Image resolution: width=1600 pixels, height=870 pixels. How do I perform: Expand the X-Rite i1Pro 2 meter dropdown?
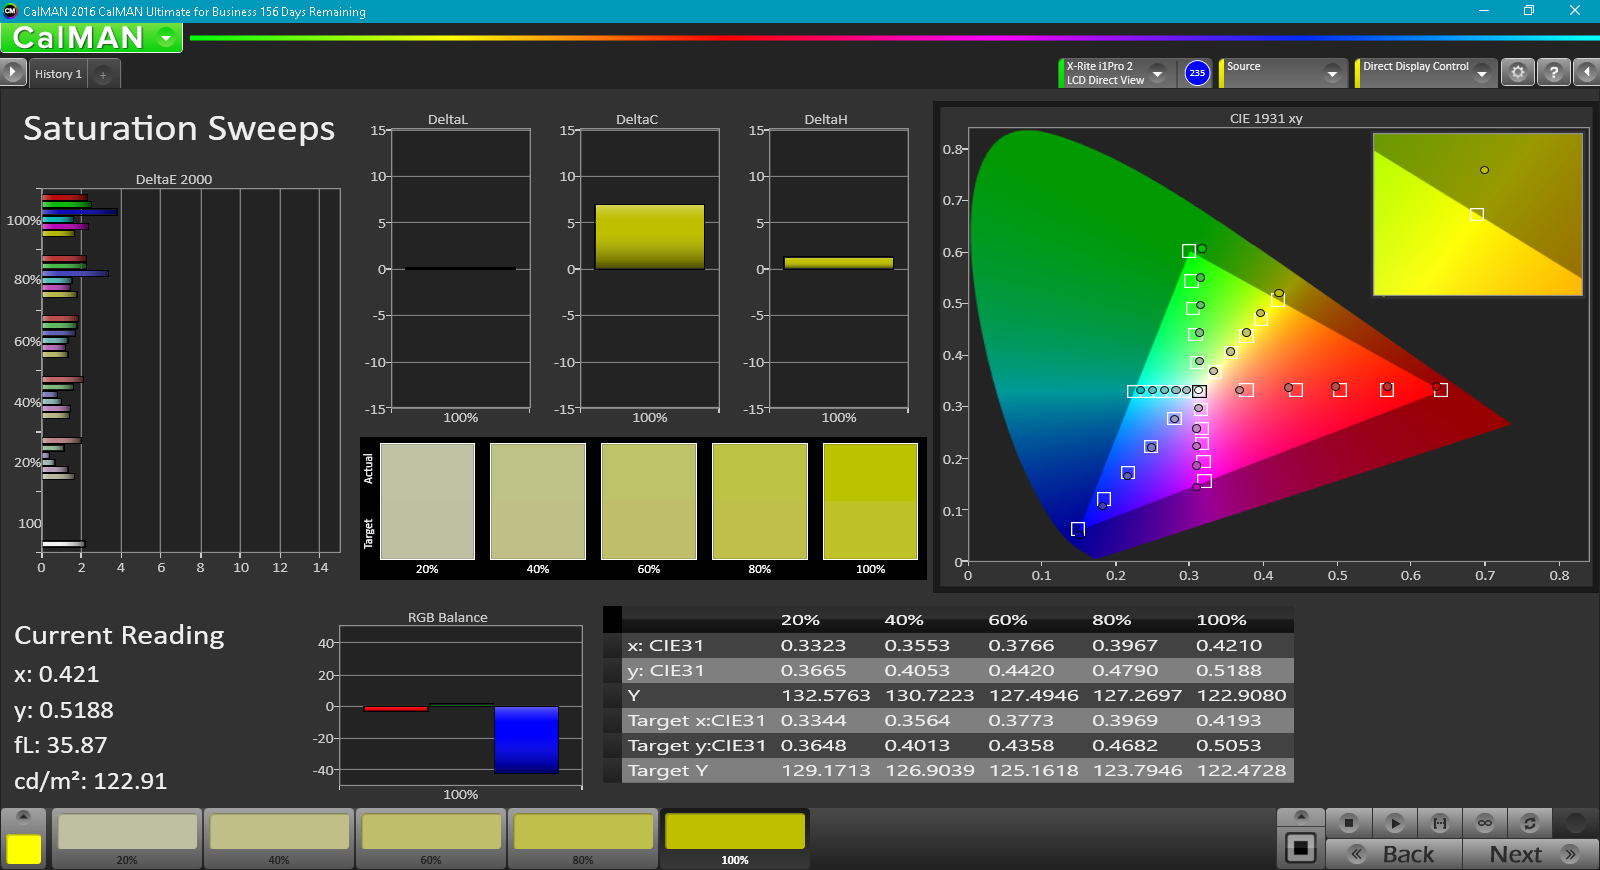(1158, 73)
